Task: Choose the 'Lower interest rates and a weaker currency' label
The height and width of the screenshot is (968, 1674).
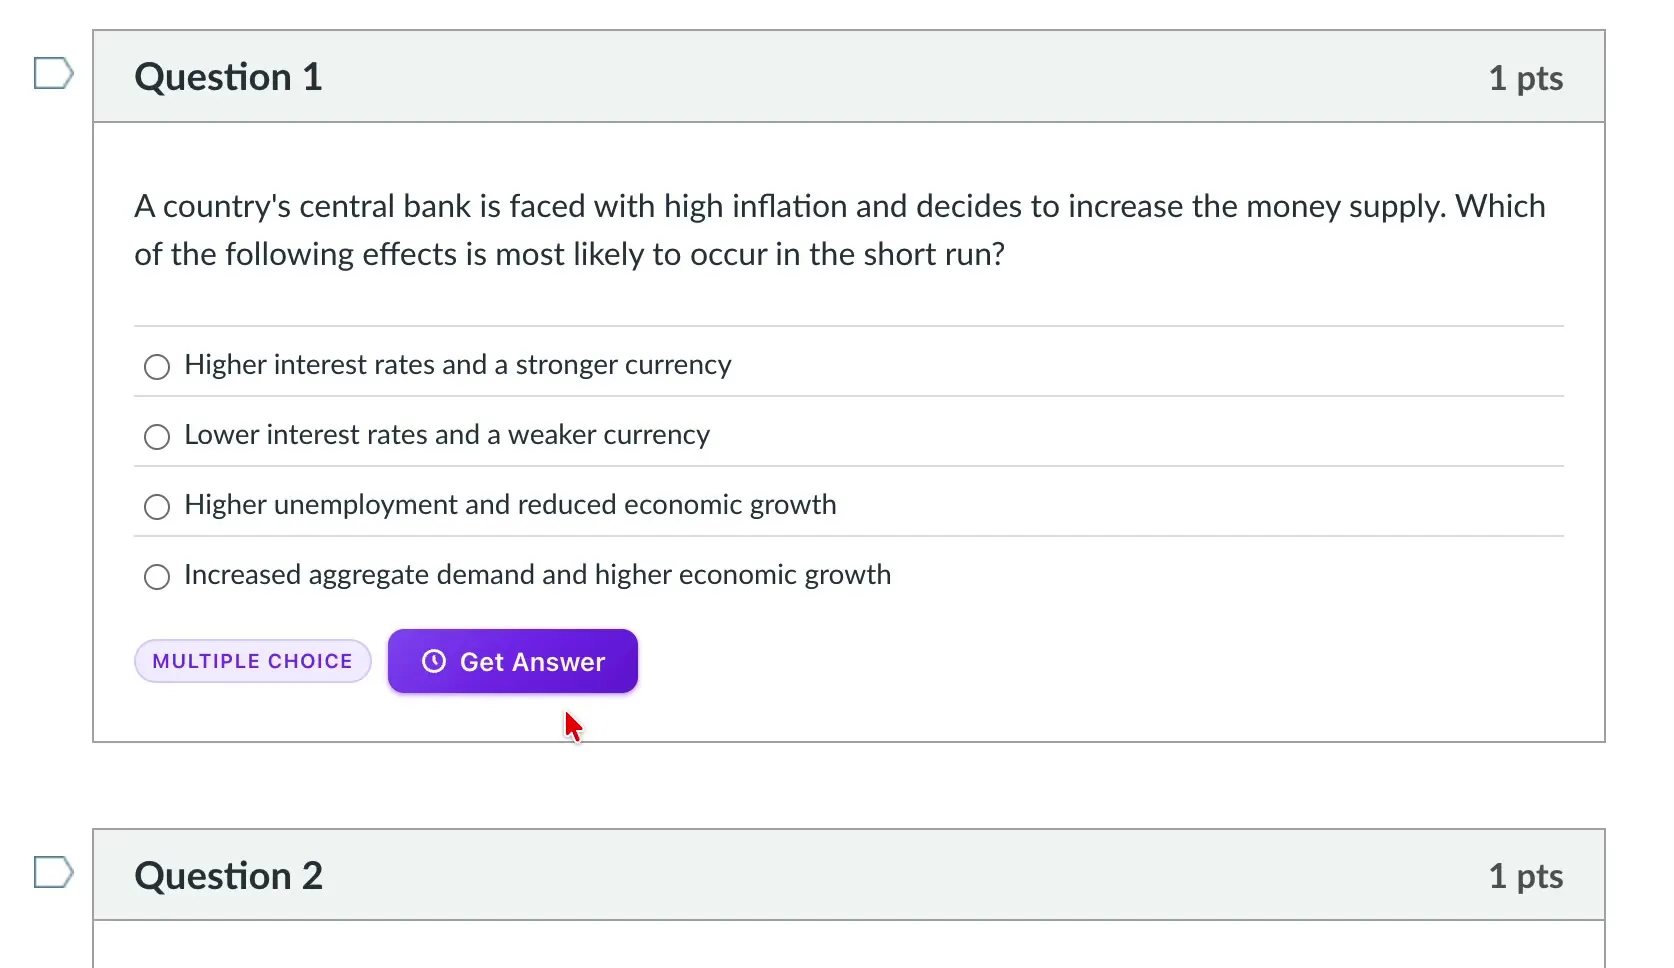Action: tap(447, 435)
